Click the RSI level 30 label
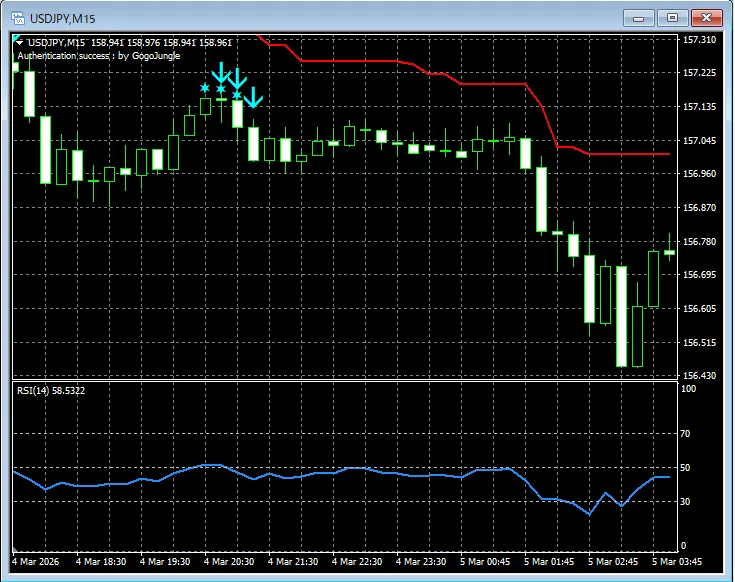This screenshot has width=735, height=582. 685,502
